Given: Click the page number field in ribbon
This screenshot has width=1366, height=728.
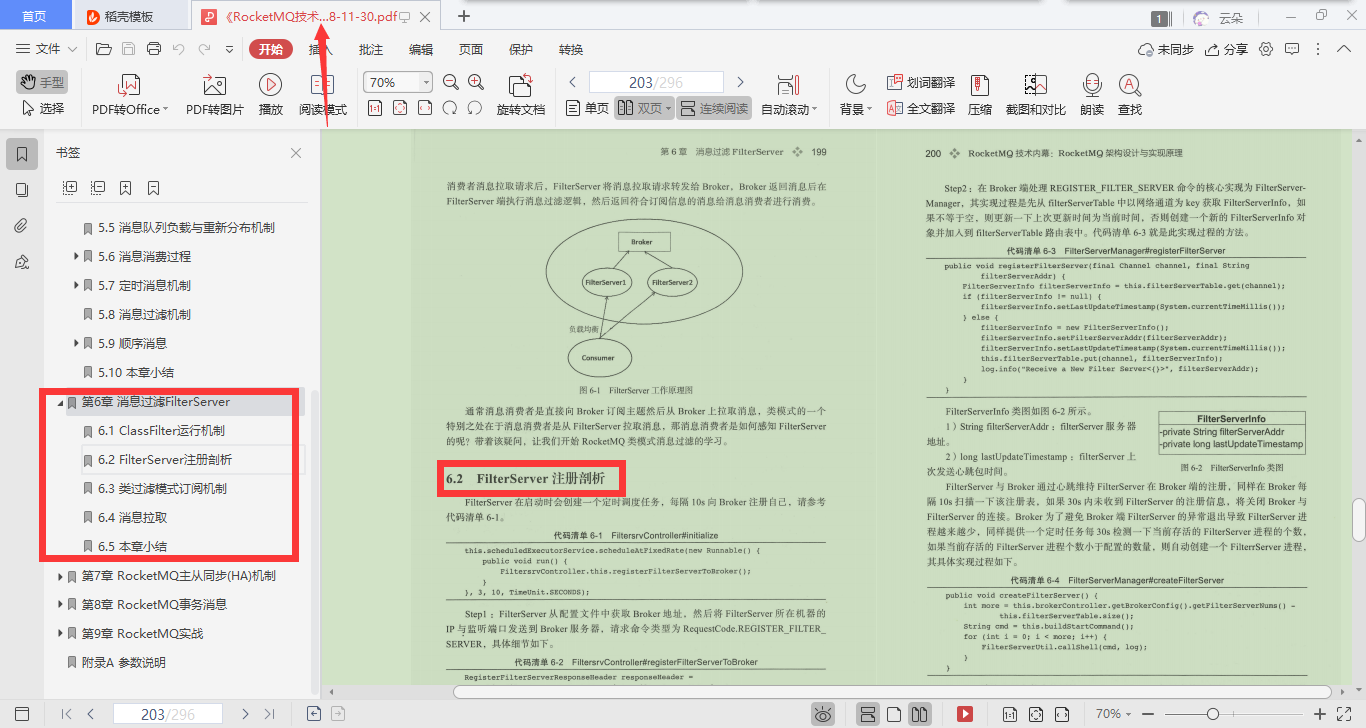Looking at the screenshot, I should click(x=656, y=83).
